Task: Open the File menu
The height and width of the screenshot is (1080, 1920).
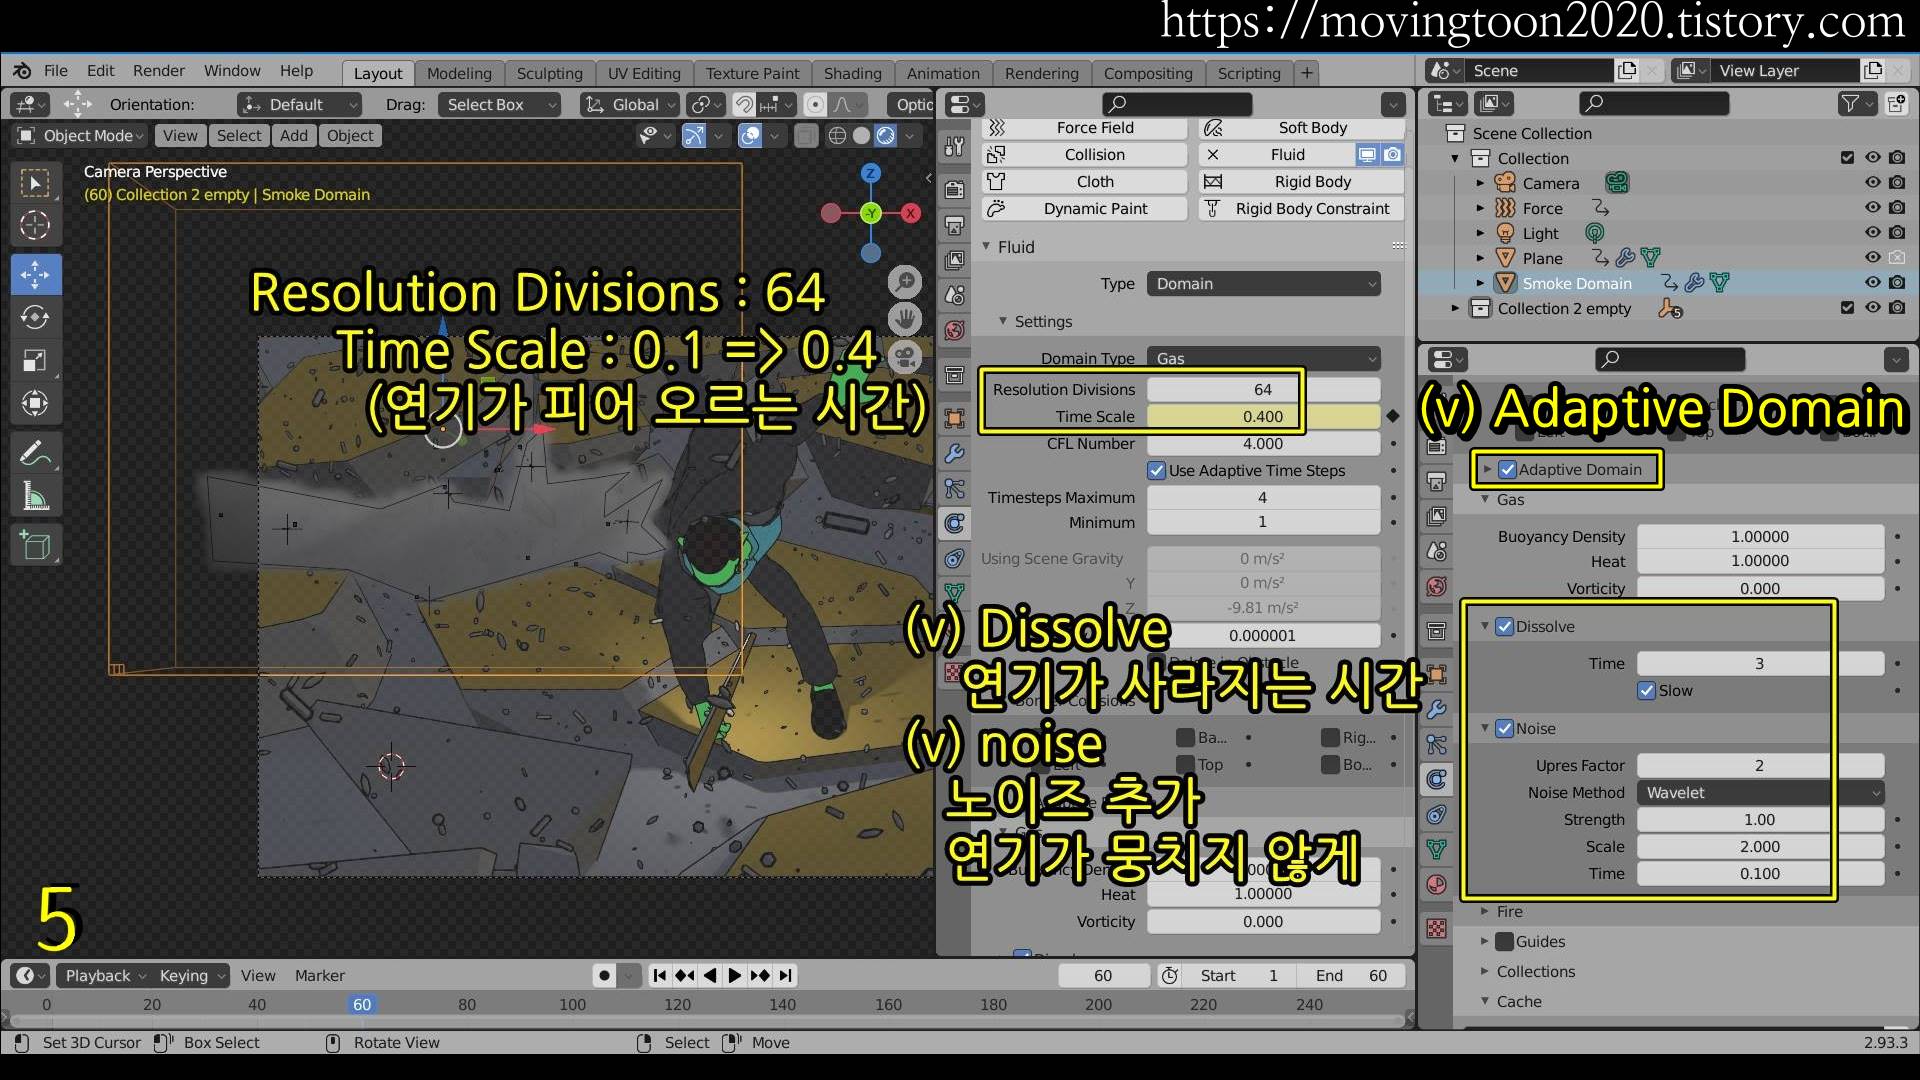Action: tap(56, 71)
